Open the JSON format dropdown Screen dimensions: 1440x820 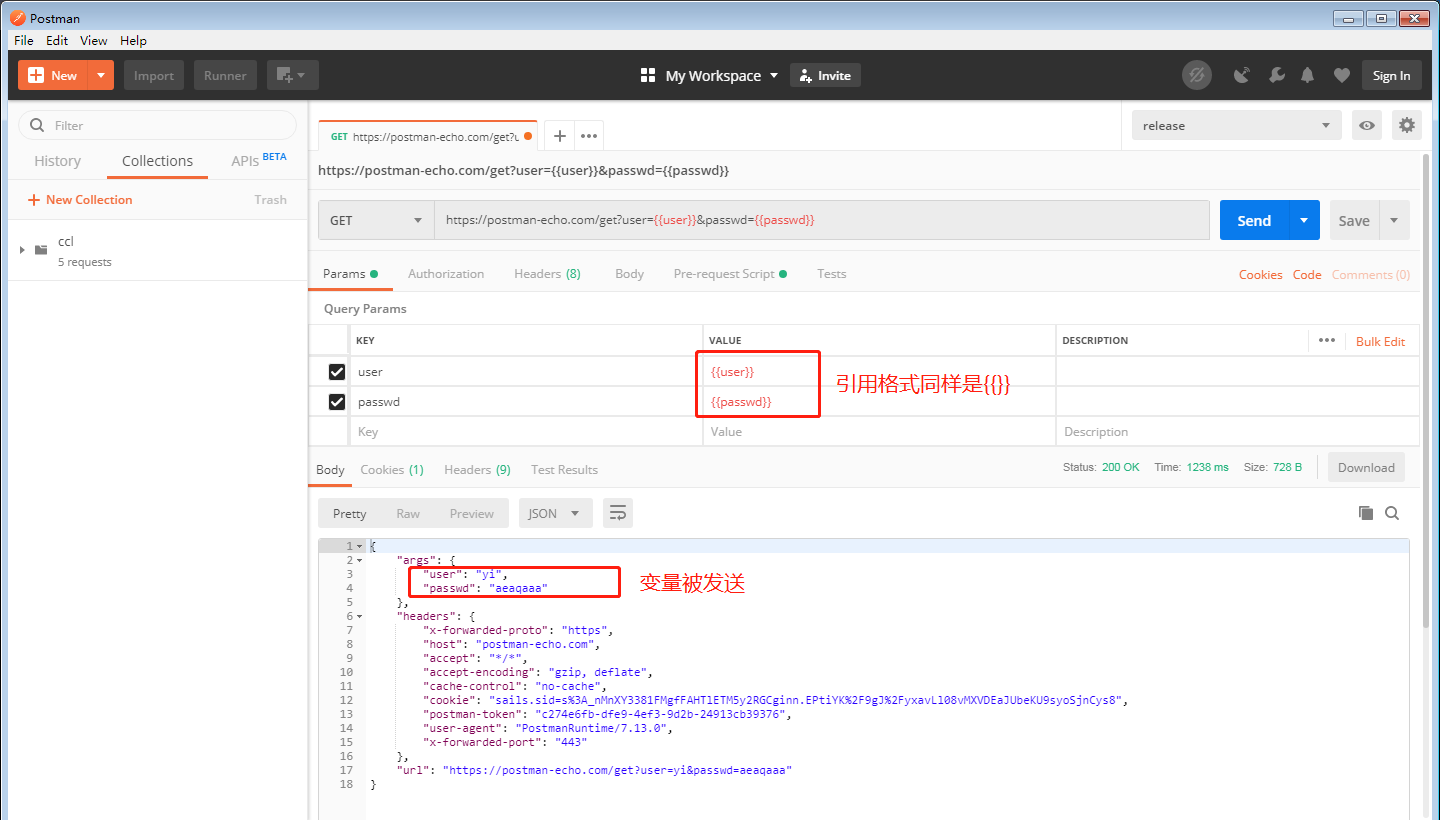(x=554, y=513)
